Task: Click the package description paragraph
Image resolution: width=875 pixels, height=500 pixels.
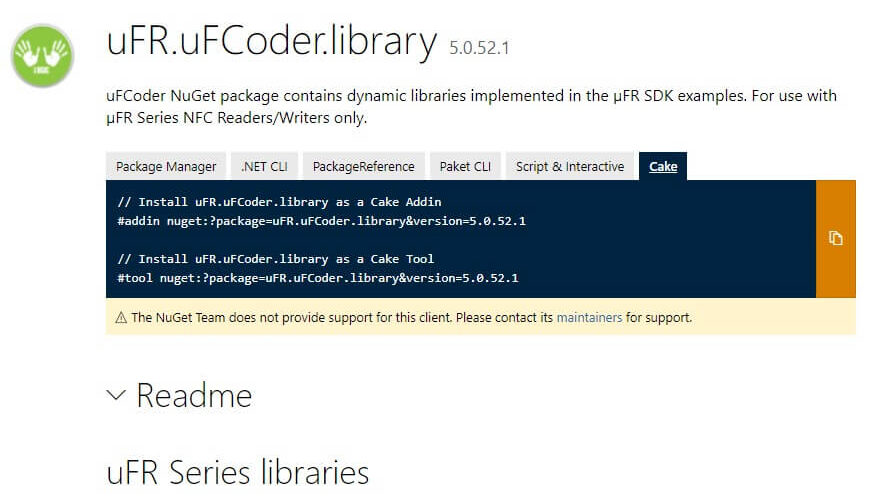Action: (x=472, y=107)
